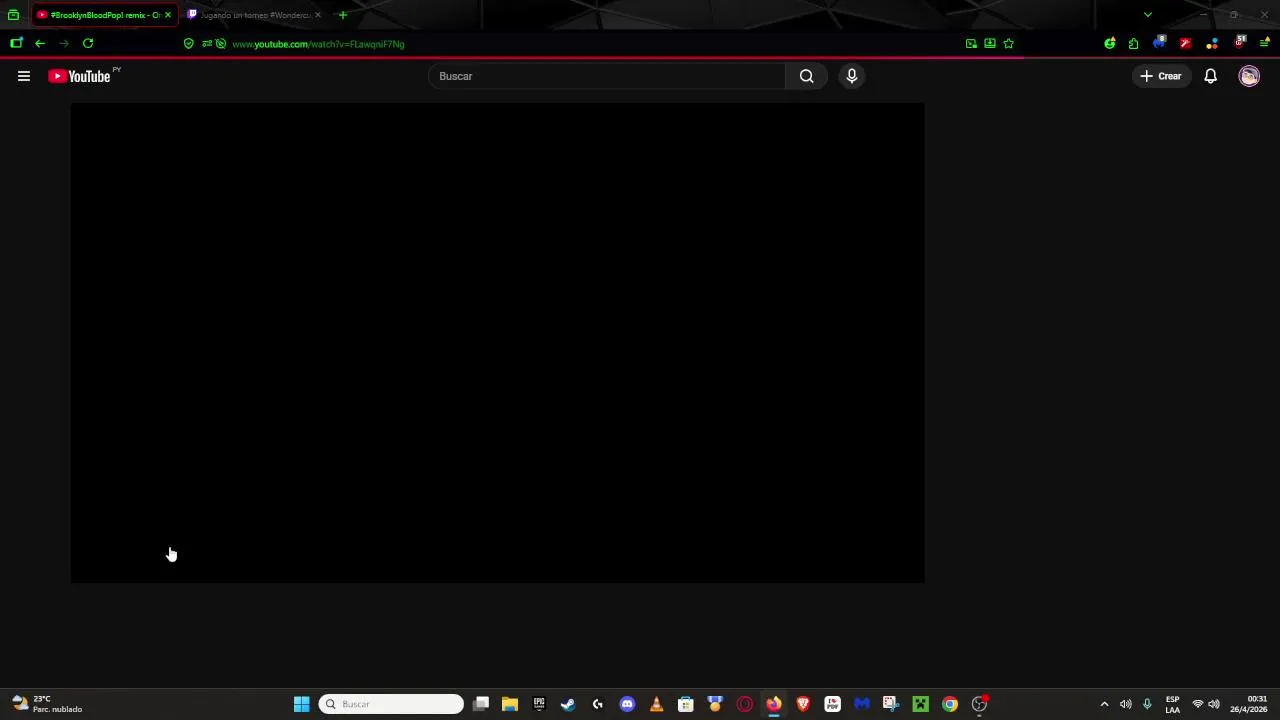Bookmark this page with the star
Viewport: 1280px width, 720px height.
(1008, 44)
